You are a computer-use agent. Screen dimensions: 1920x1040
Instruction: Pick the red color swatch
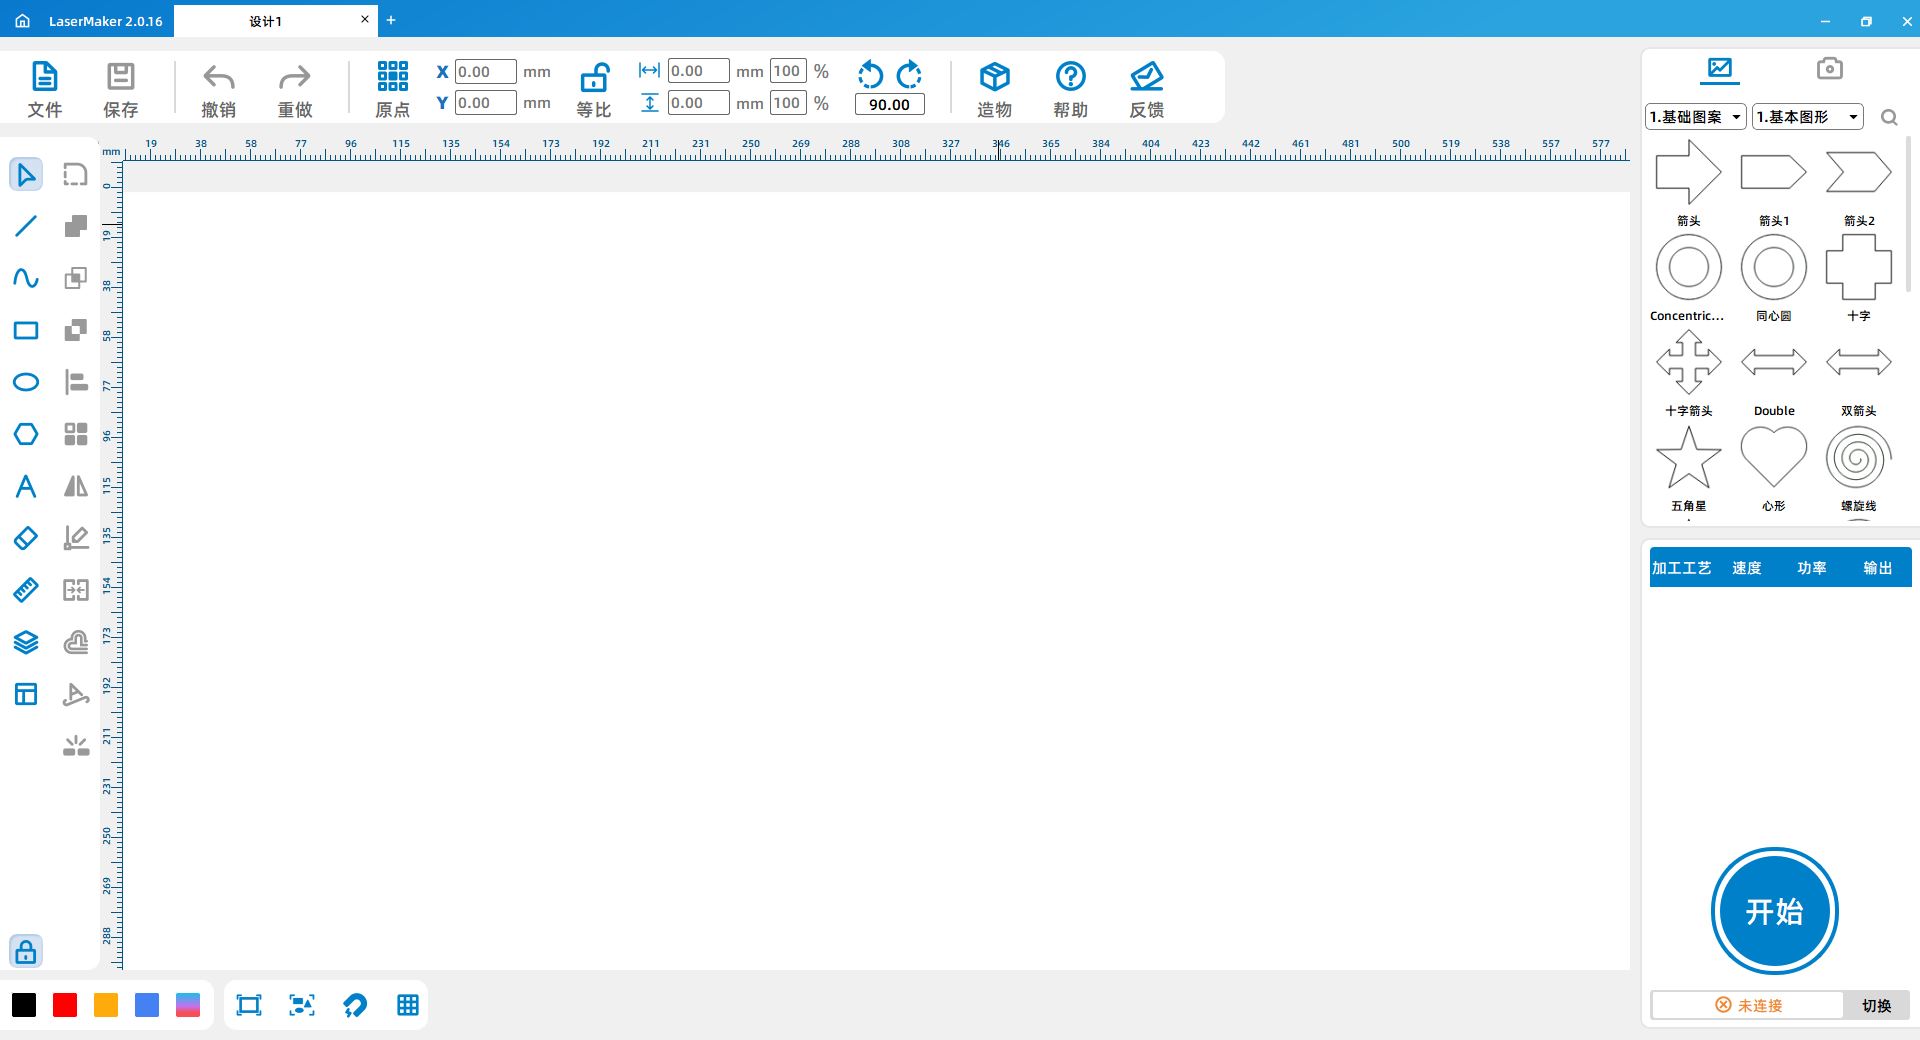coord(65,1005)
